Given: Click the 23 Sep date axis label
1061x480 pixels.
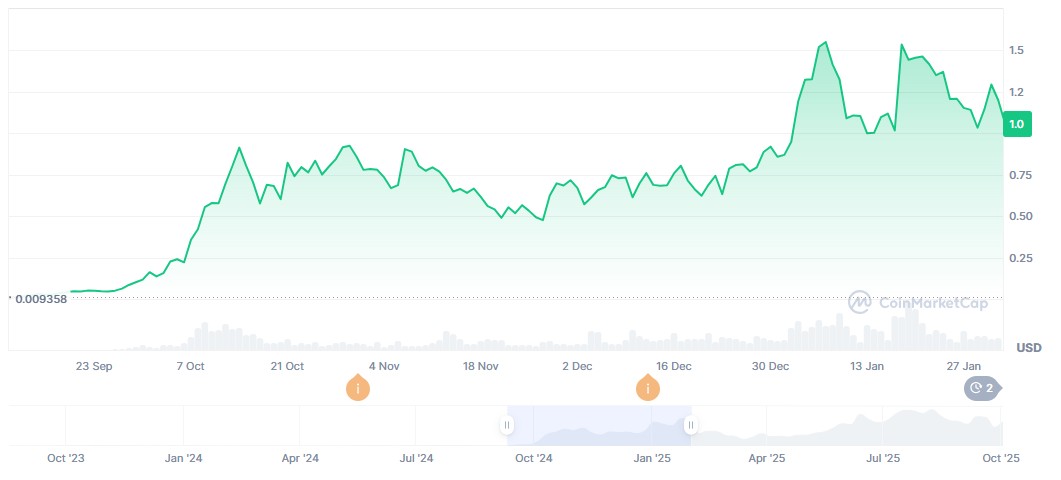Looking at the screenshot, I should 94,366.
